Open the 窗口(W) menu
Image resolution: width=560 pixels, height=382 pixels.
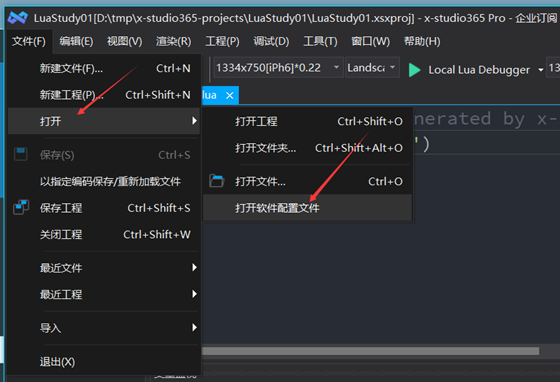tap(371, 41)
